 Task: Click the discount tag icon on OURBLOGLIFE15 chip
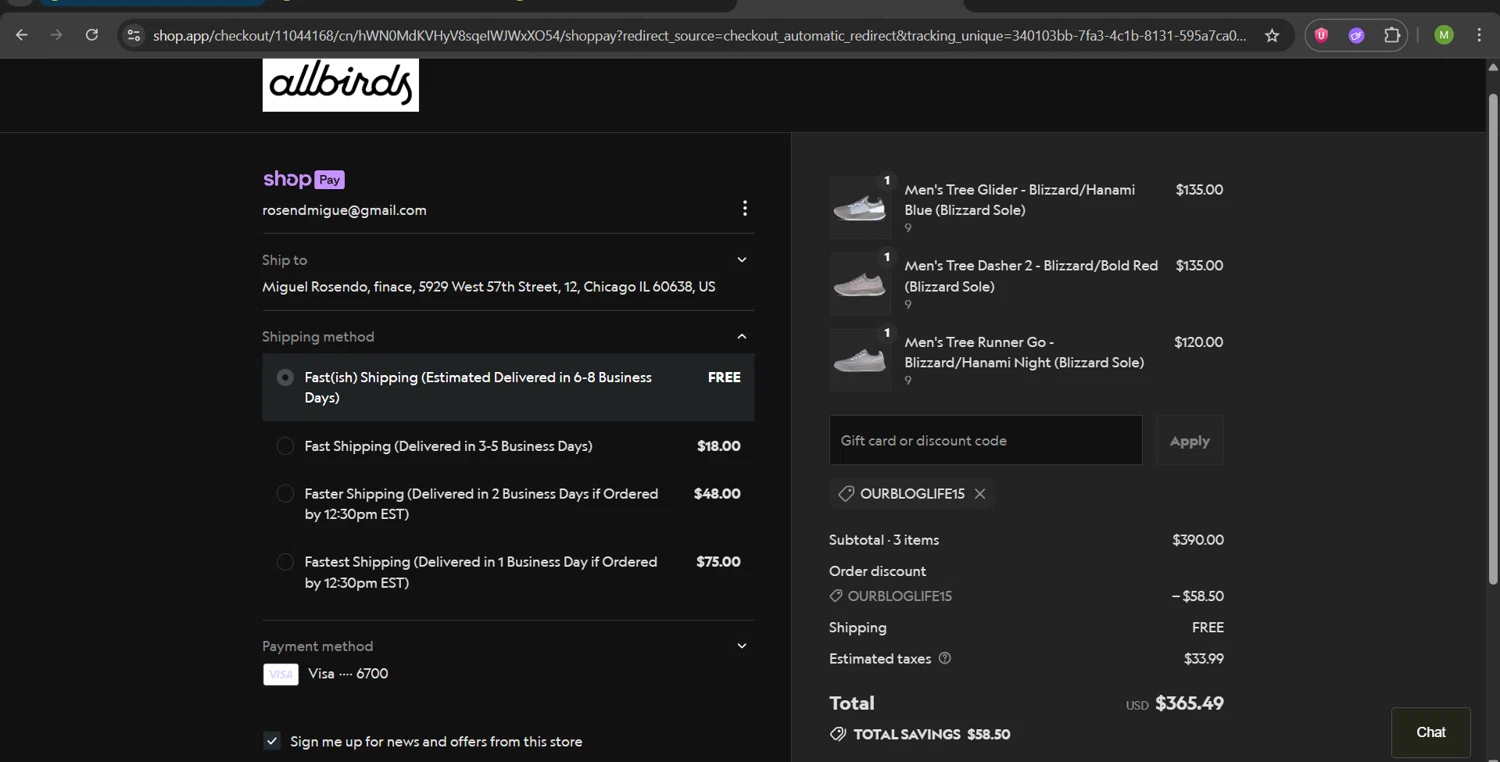[x=846, y=494]
